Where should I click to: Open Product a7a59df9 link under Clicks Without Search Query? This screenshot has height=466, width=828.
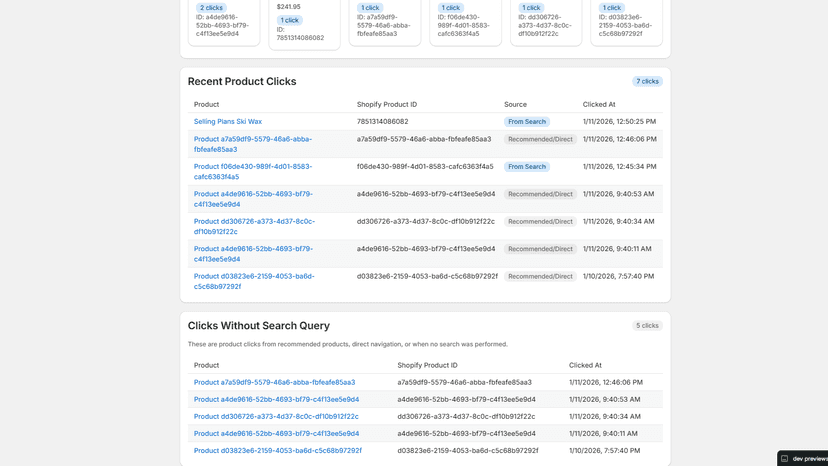pos(275,383)
